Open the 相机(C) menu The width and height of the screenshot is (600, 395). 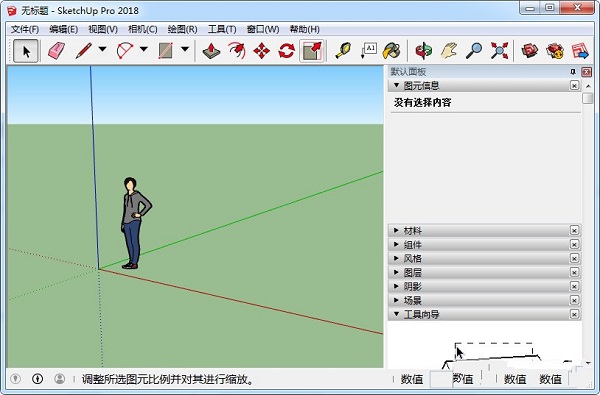143,29
